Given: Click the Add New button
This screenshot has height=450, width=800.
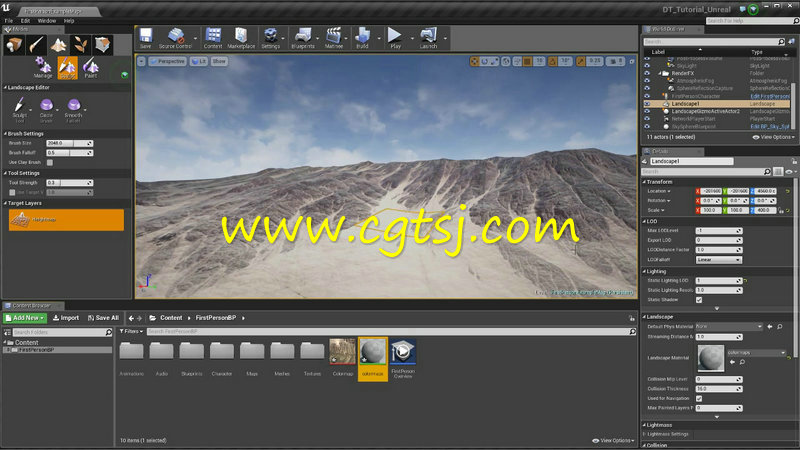Looking at the screenshot, I should 25,318.
